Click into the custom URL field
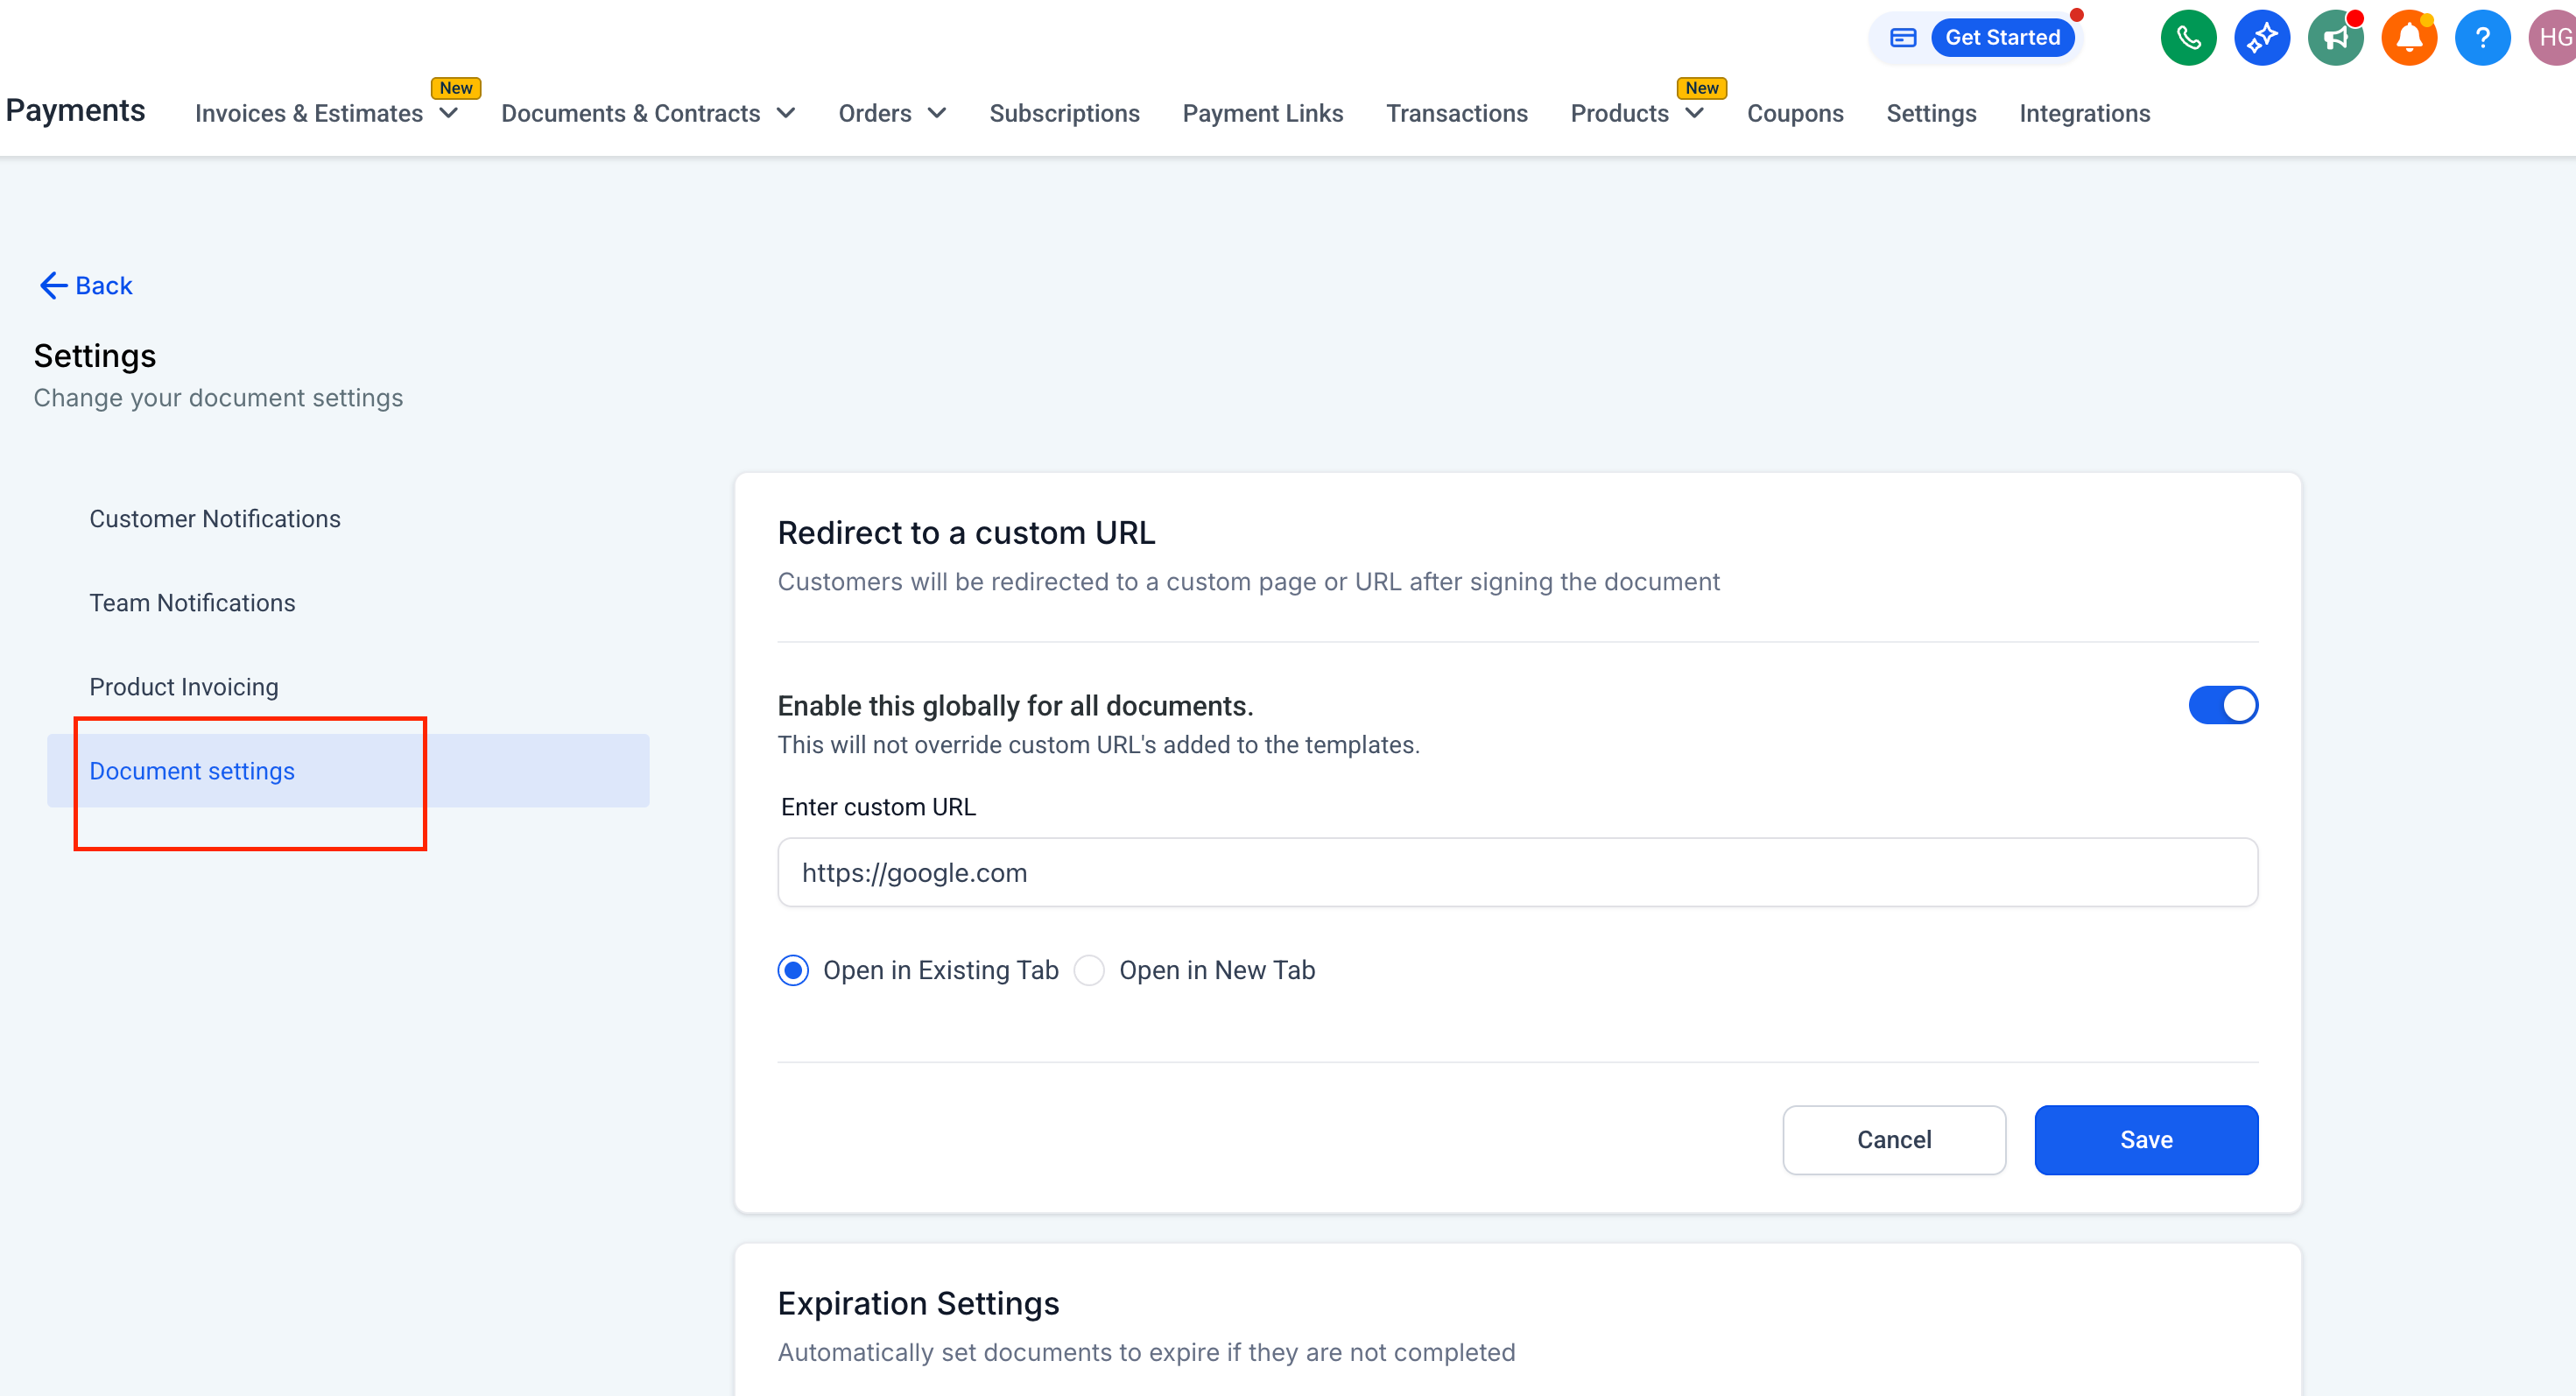The image size is (2576, 1396). (1517, 872)
